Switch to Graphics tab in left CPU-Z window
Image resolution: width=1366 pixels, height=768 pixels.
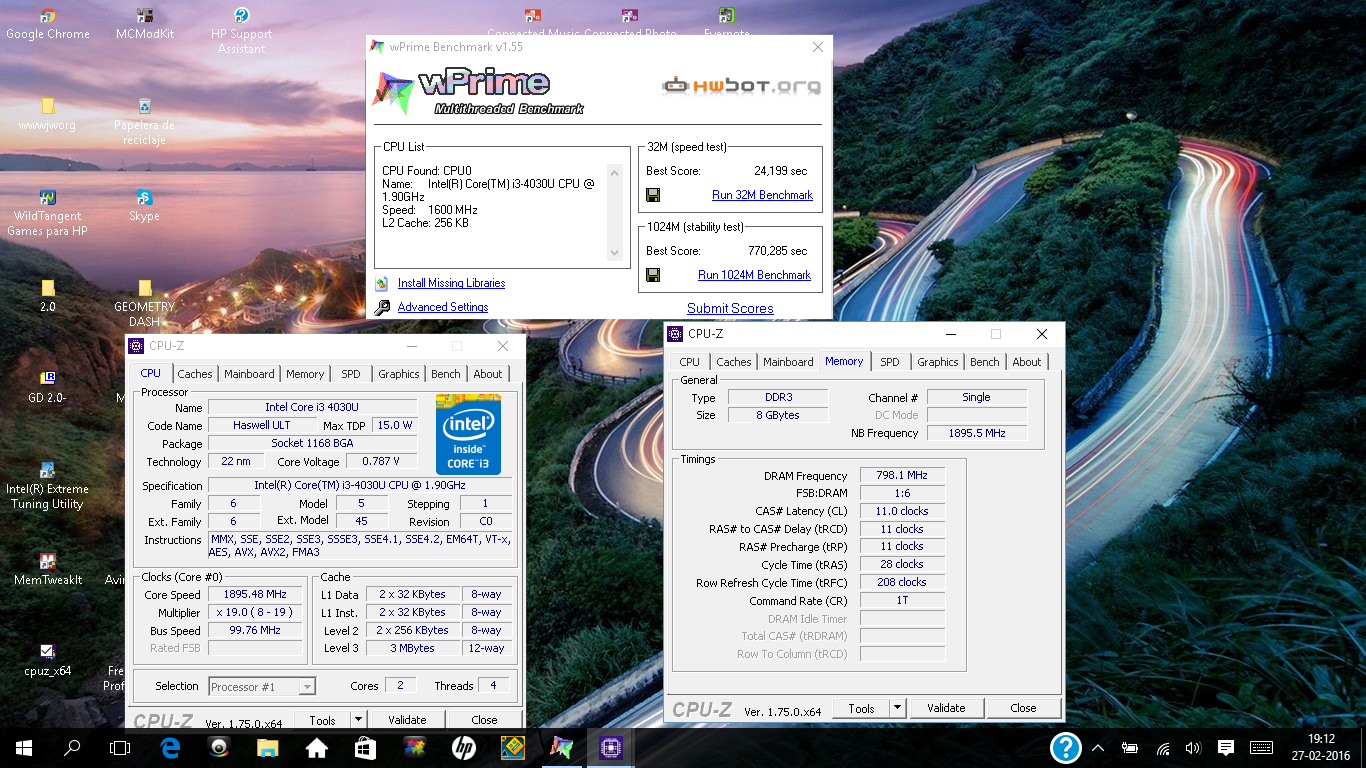click(x=399, y=374)
